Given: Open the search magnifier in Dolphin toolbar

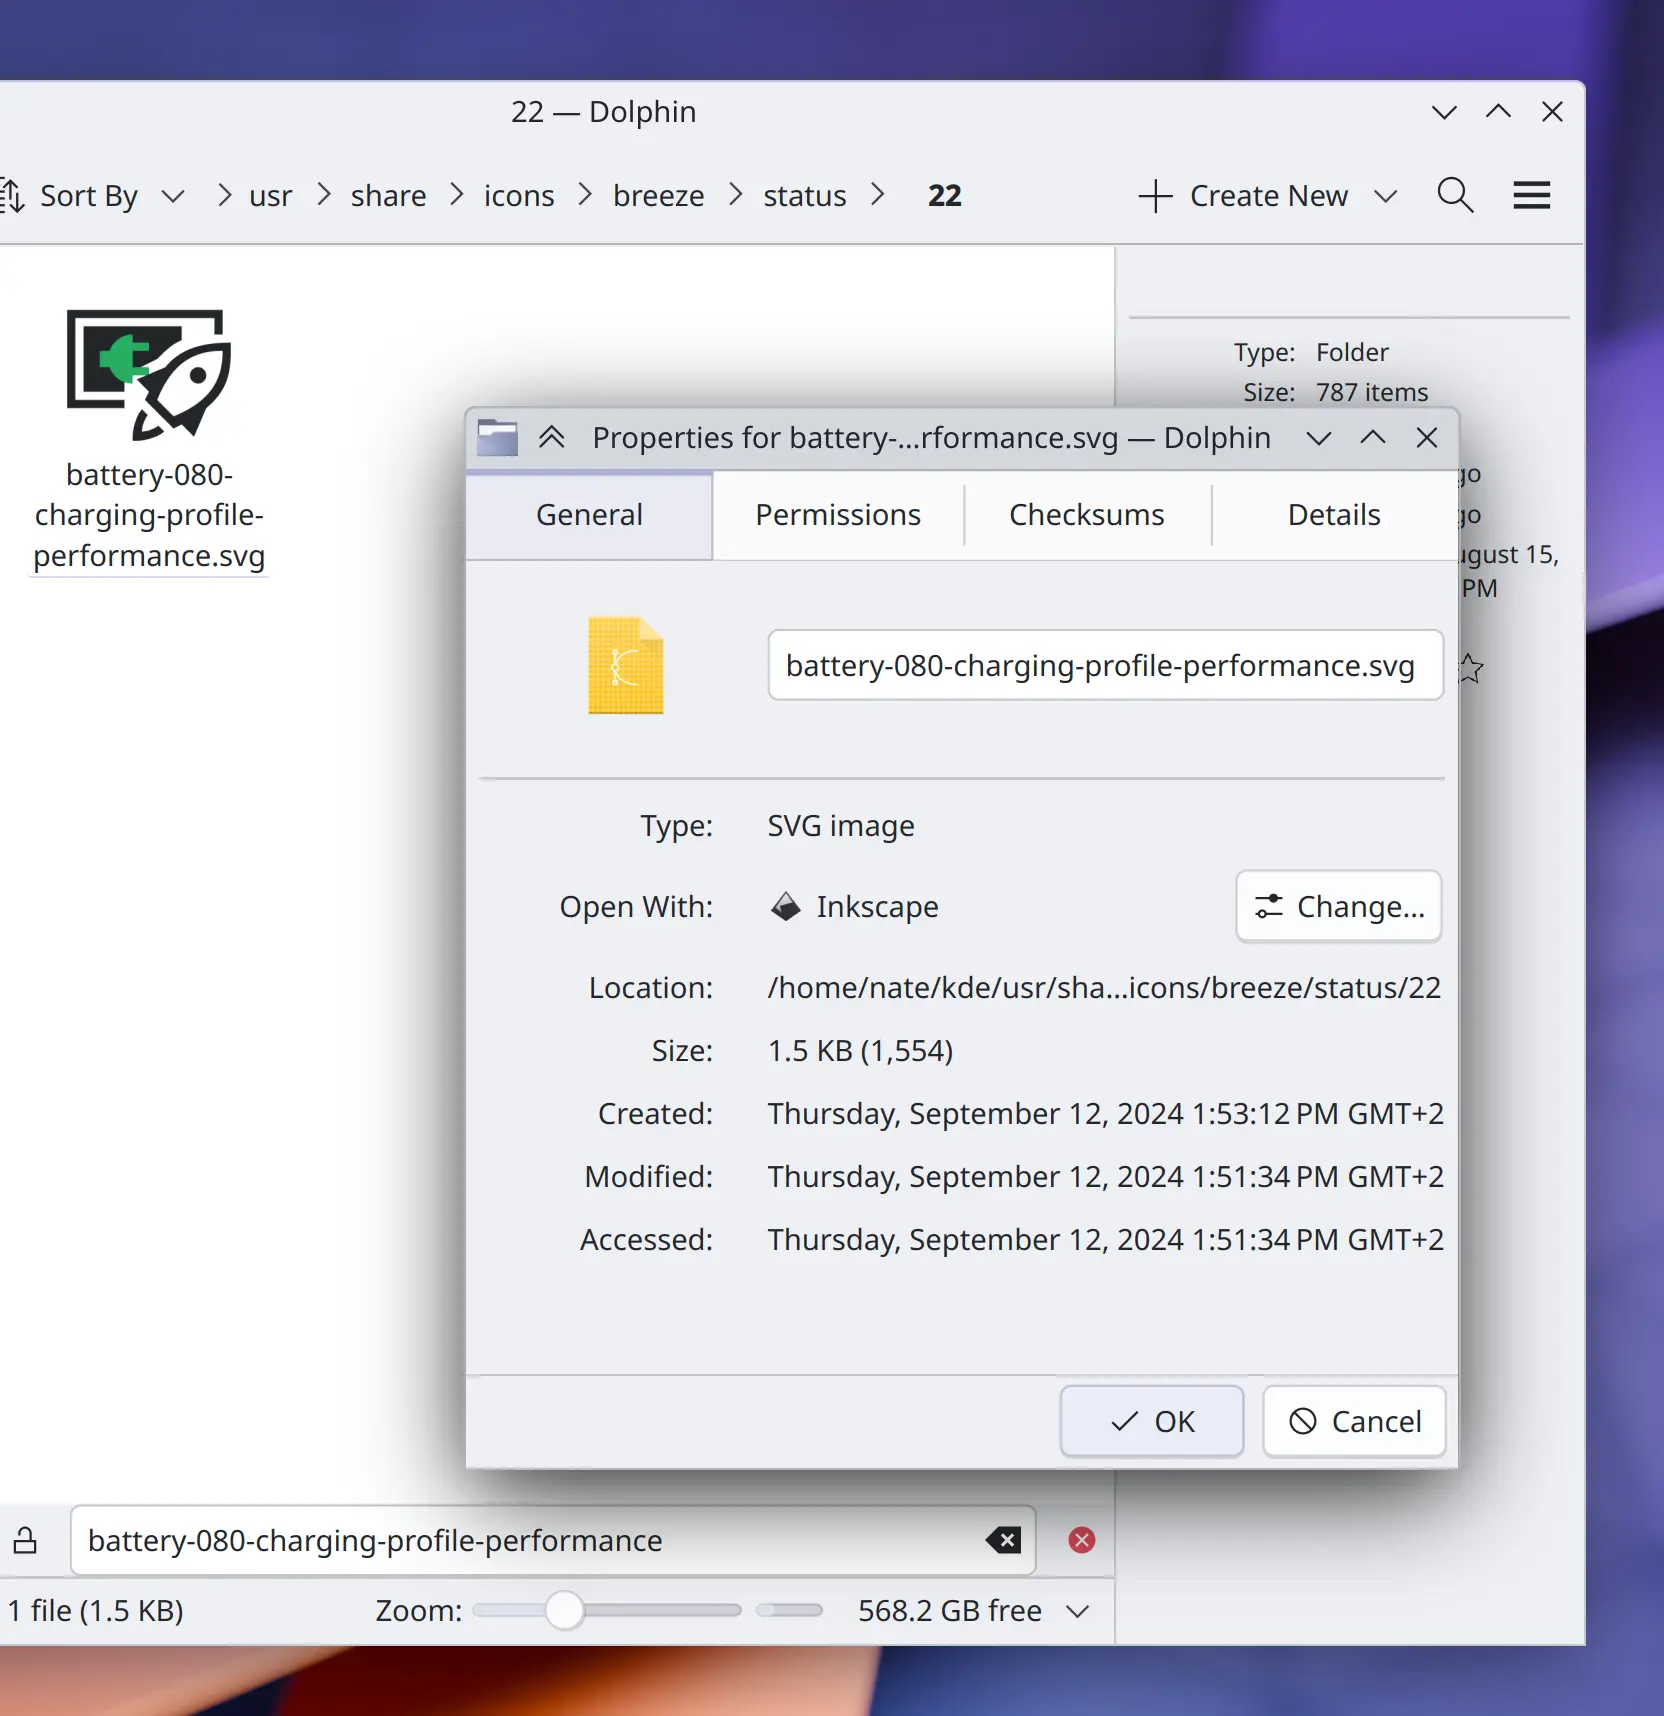Looking at the screenshot, I should pyautogui.click(x=1455, y=195).
